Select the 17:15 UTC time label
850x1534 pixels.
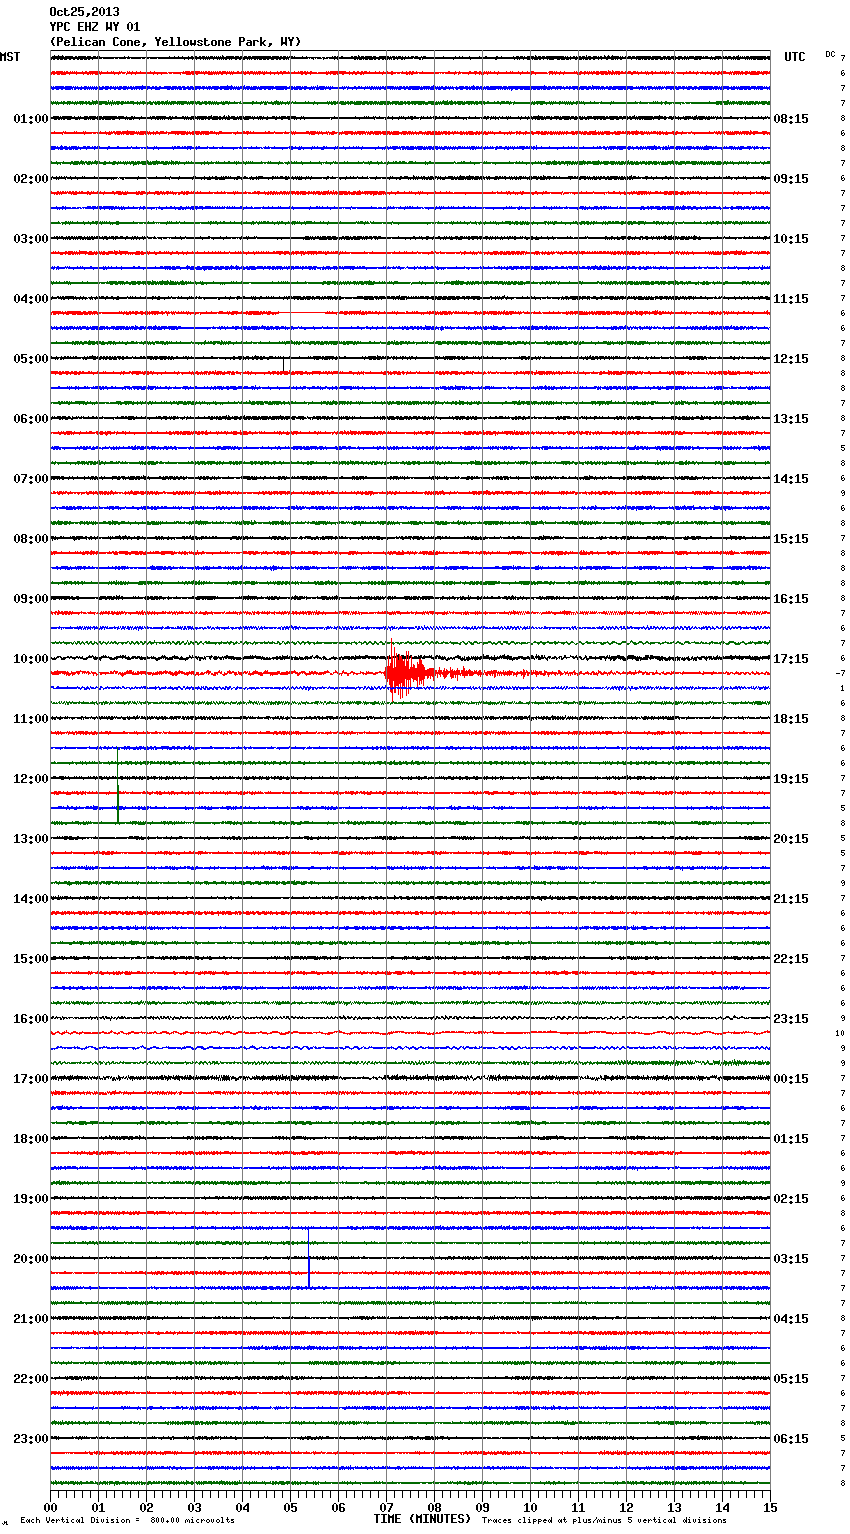coord(791,659)
